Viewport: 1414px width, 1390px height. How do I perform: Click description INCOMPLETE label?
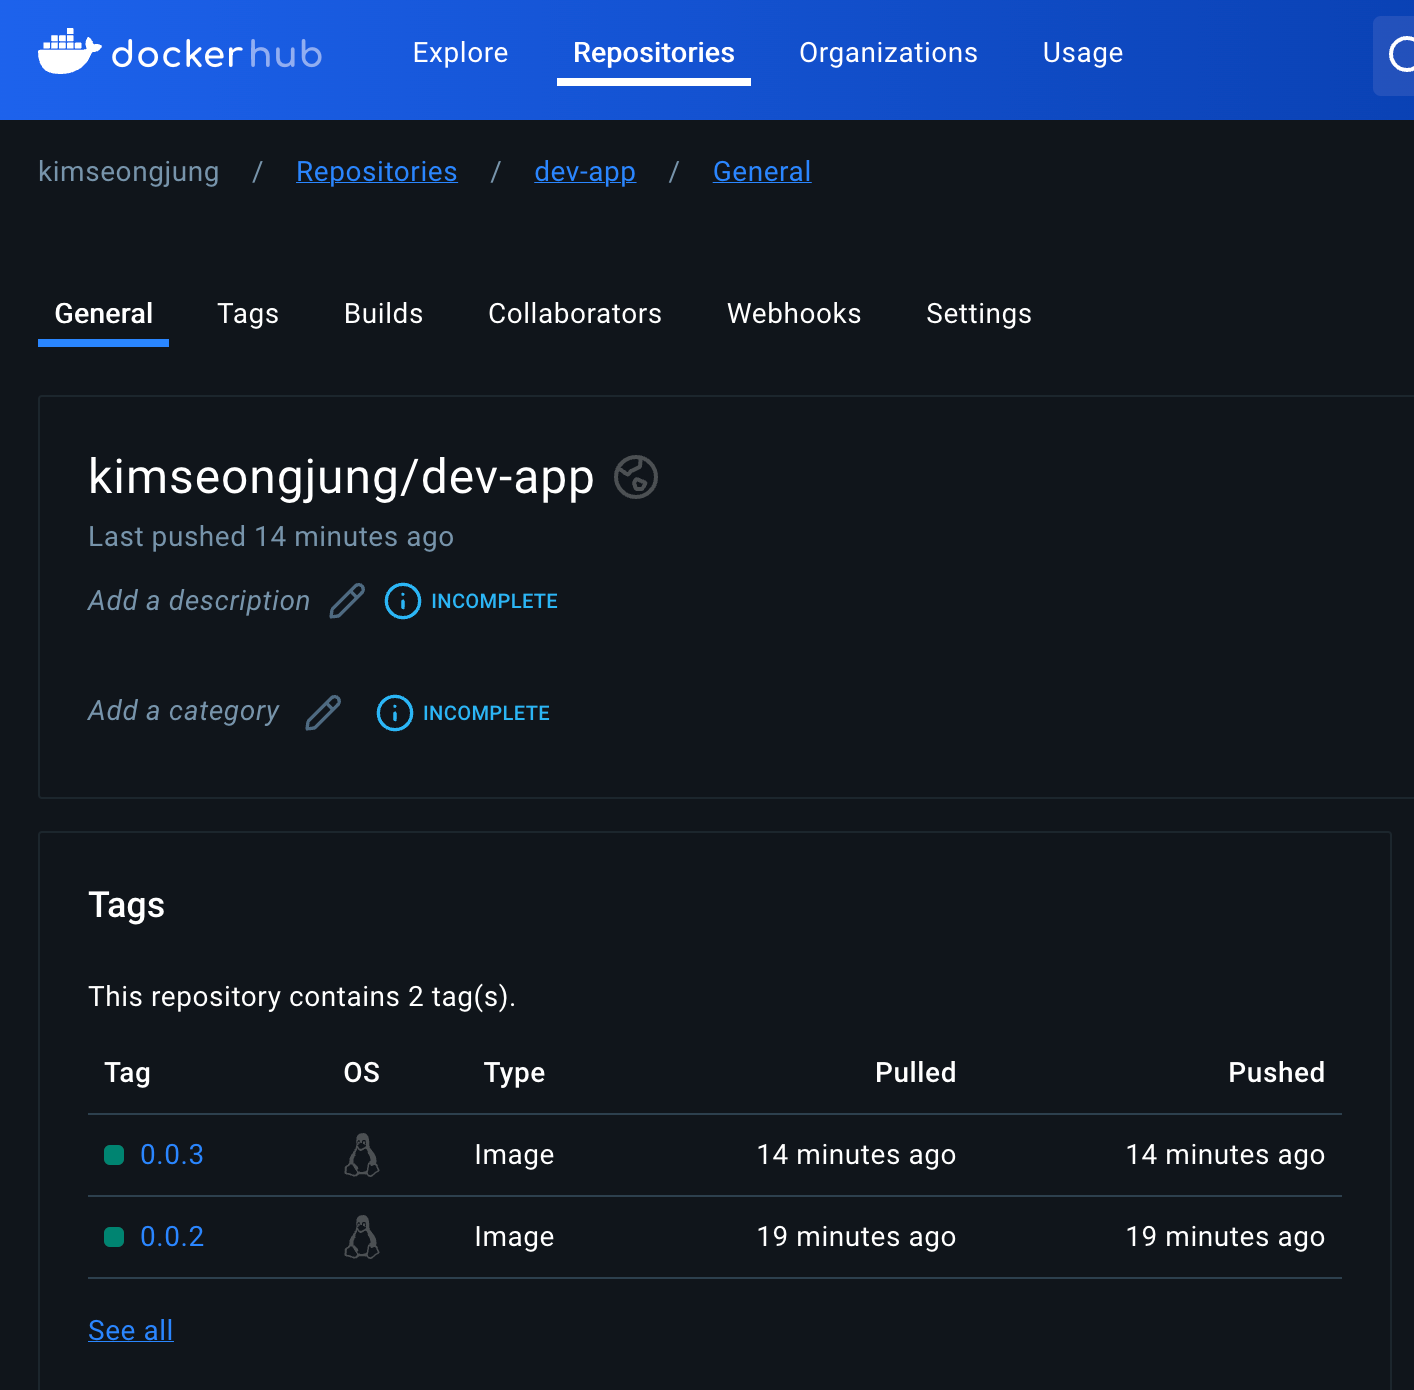495,602
